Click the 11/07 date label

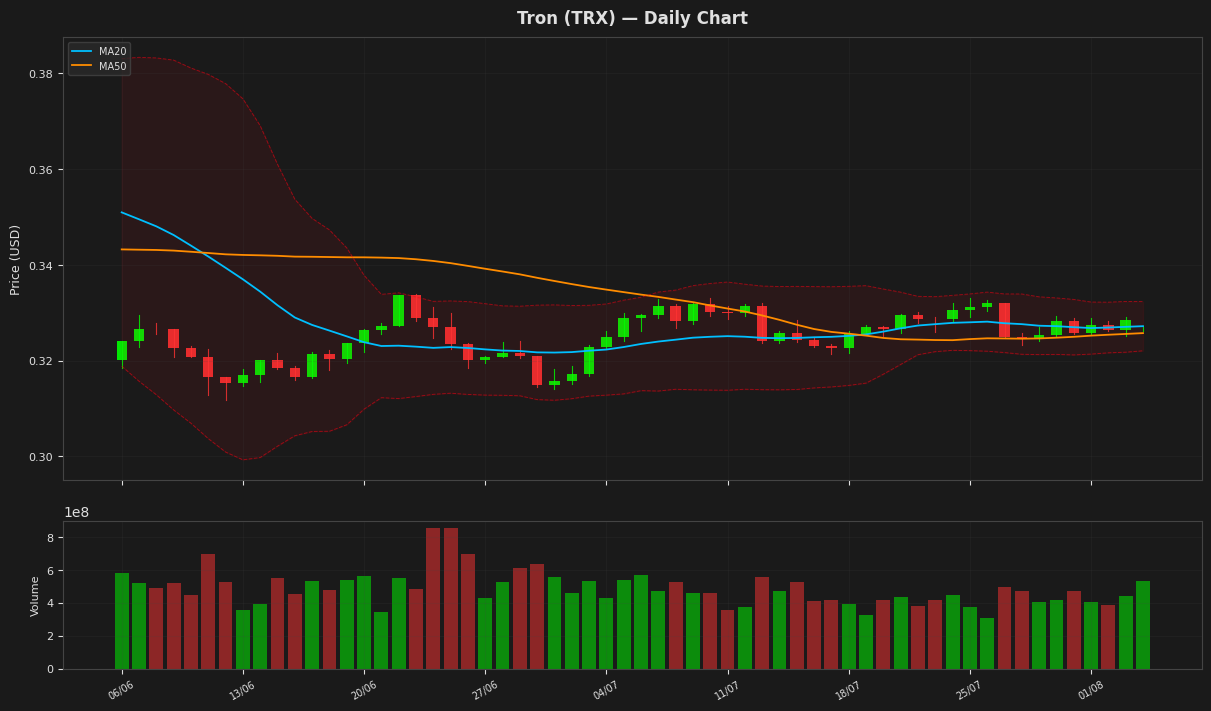727,690
